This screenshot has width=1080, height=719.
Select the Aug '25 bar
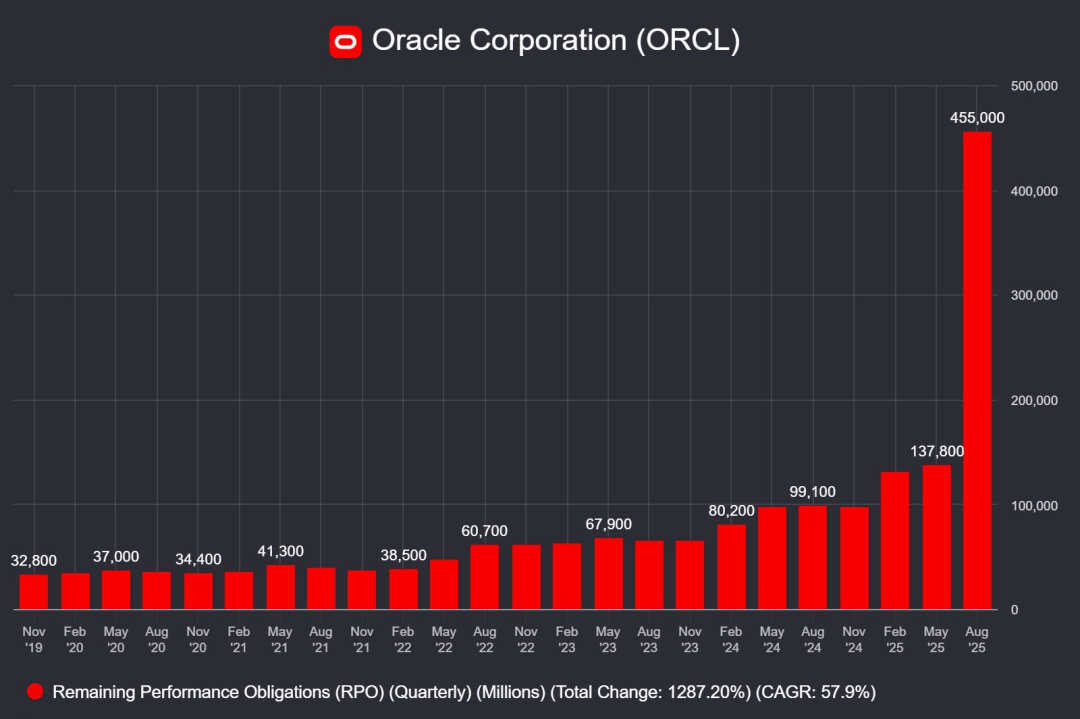coord(977,370)
